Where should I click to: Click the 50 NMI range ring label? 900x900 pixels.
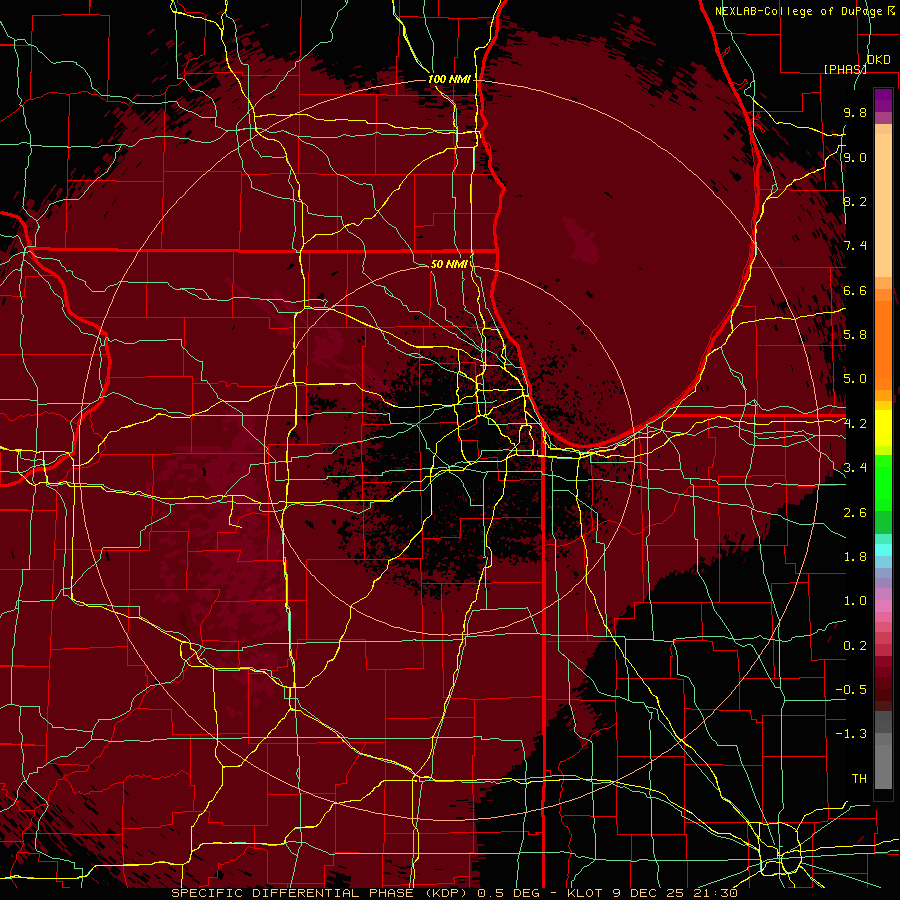pyautogui.click(x=449, y=264)
